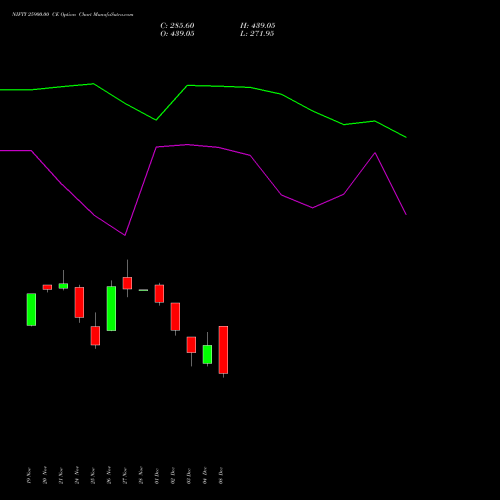Click the tall green candle above 26 Nov
Viewport: 500px width, 500px height.
[111, 308]
